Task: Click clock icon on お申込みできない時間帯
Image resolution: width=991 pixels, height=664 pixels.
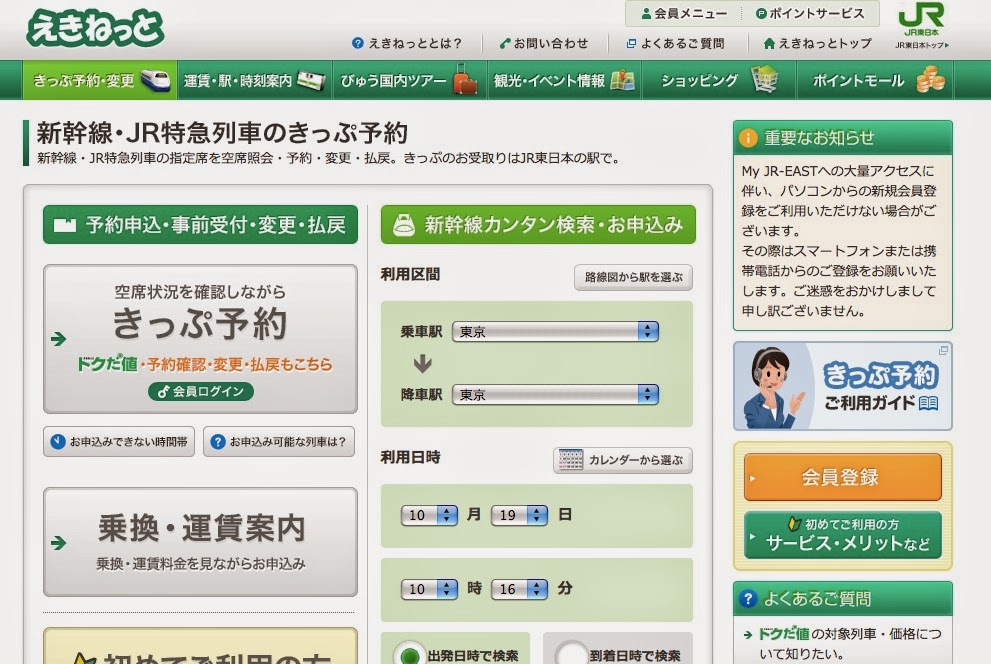Action: click(58, 442)
